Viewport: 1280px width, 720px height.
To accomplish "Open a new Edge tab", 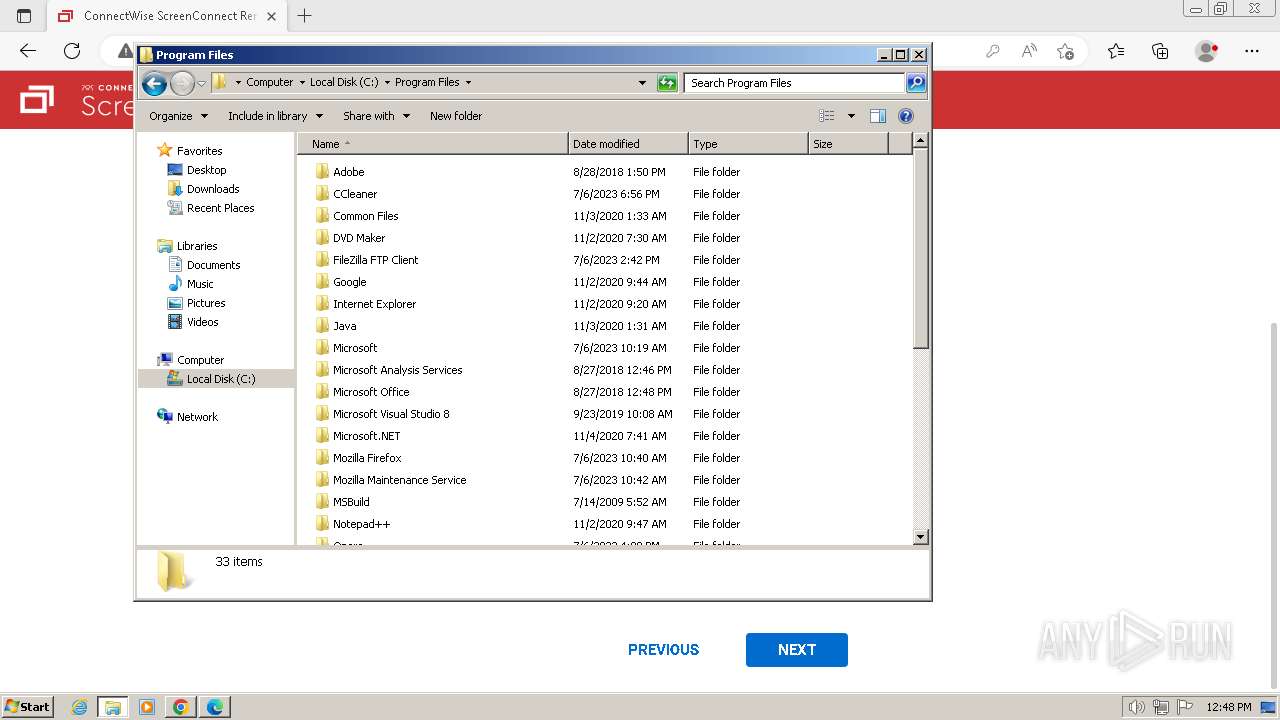I will point(305,16).
